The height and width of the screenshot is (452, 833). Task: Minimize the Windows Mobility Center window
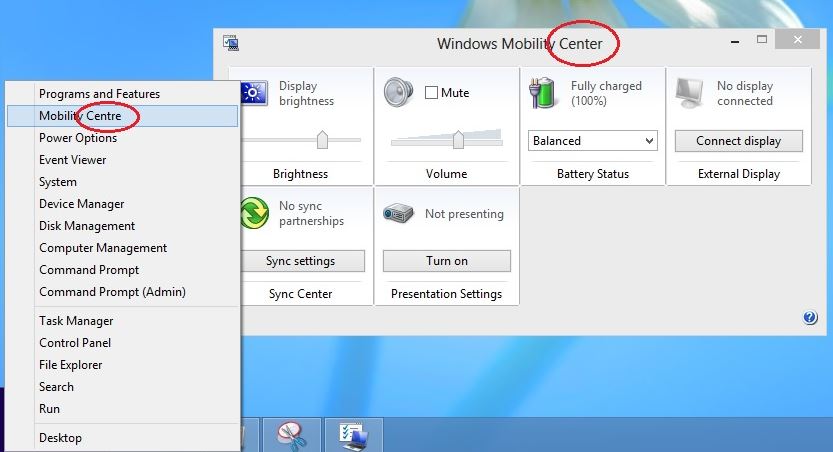pos(735,40)
